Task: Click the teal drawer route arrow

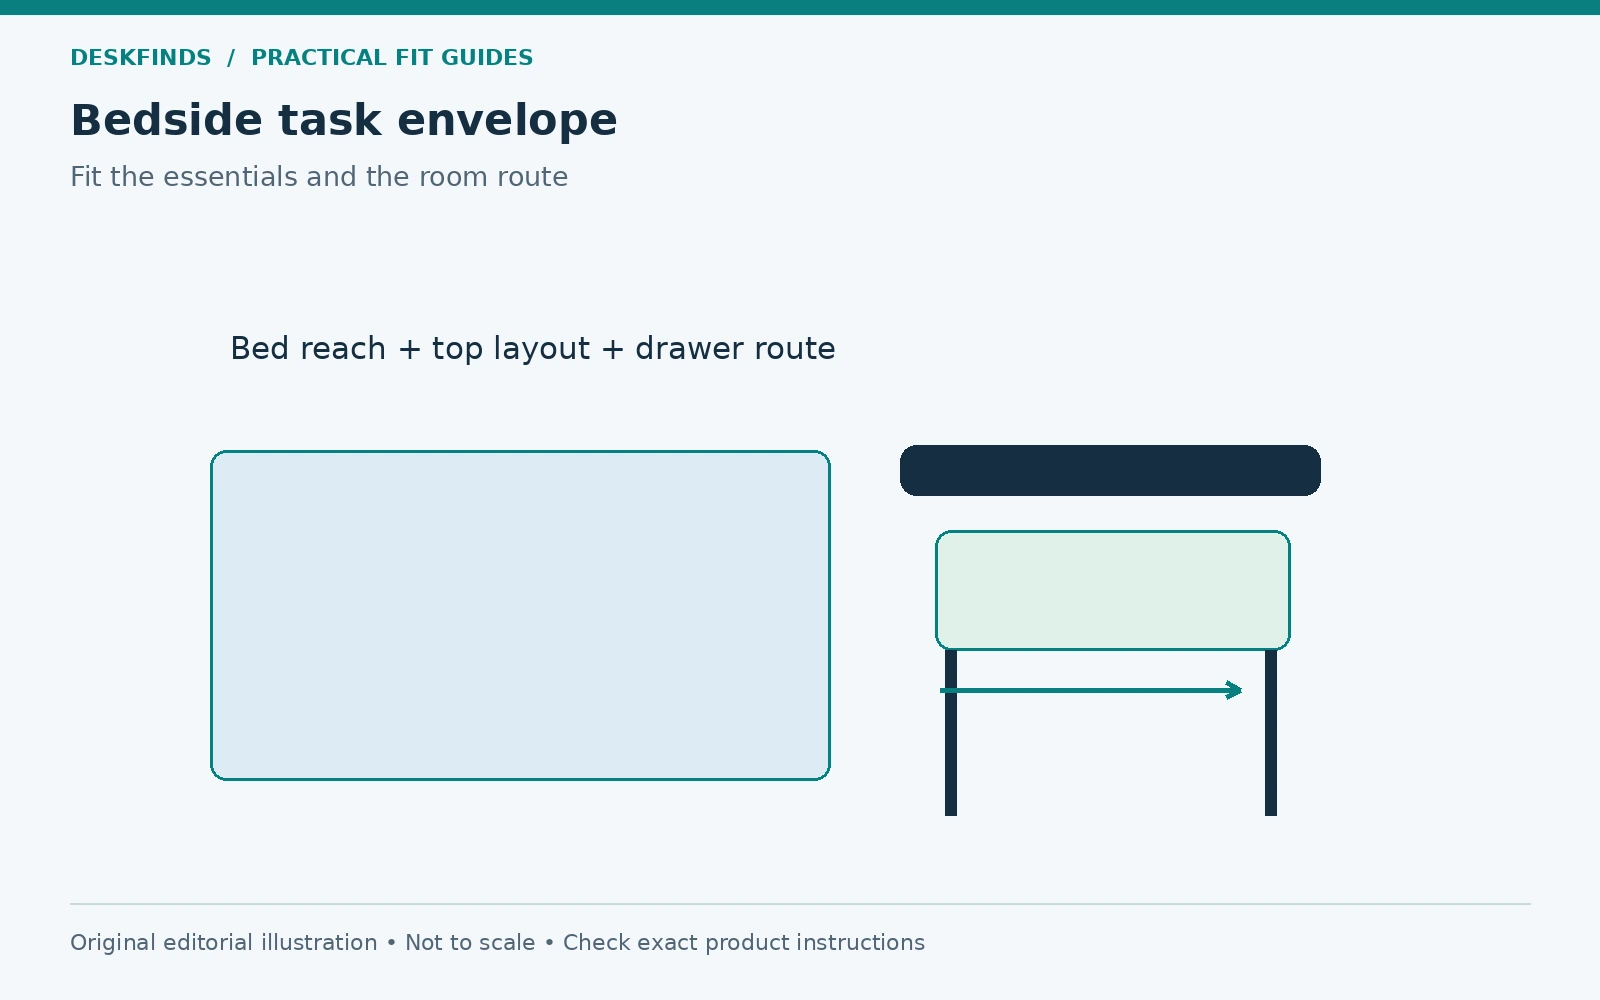Action: pos(1091,690)
